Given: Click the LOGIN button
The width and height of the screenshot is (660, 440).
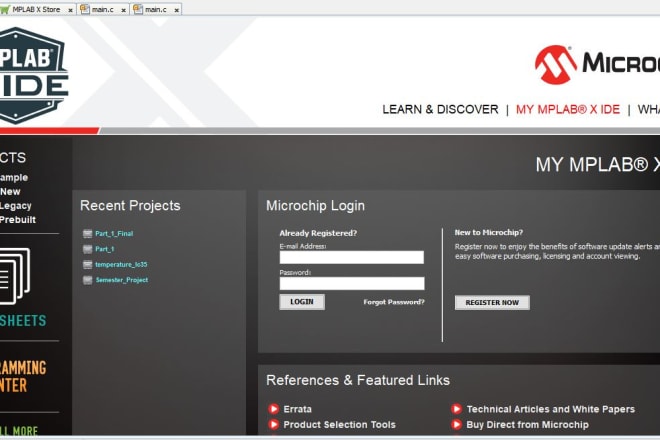Looking at the screenshot, I should 302,302.
